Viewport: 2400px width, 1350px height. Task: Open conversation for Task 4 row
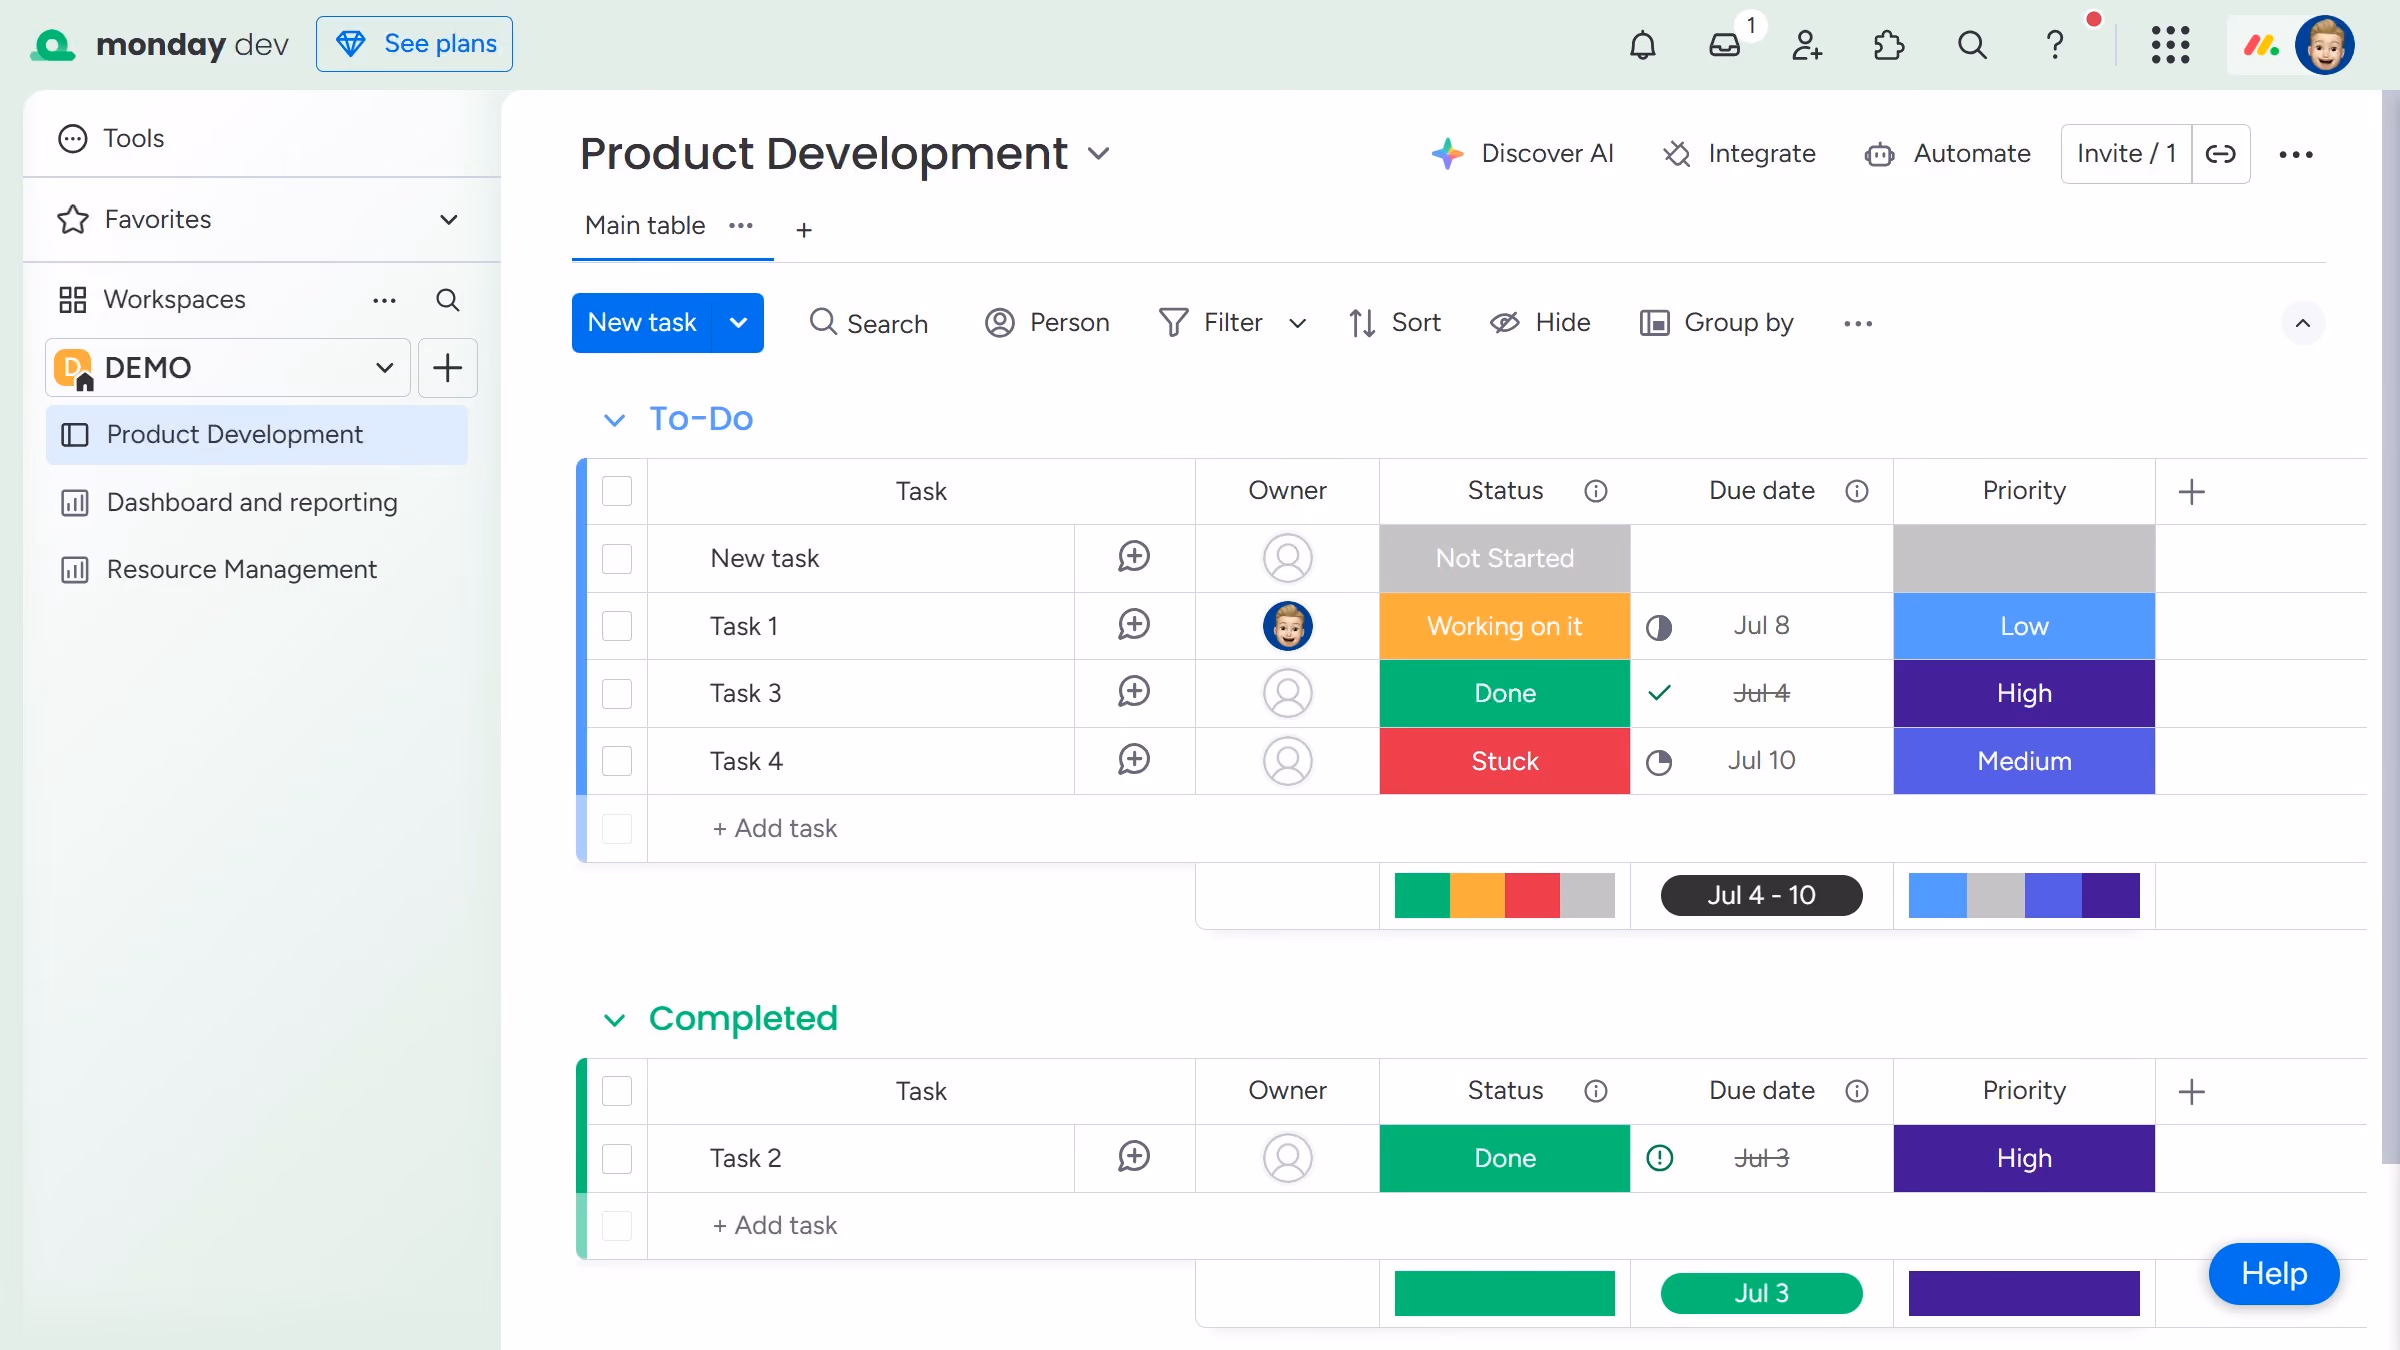coord(1134,760)
